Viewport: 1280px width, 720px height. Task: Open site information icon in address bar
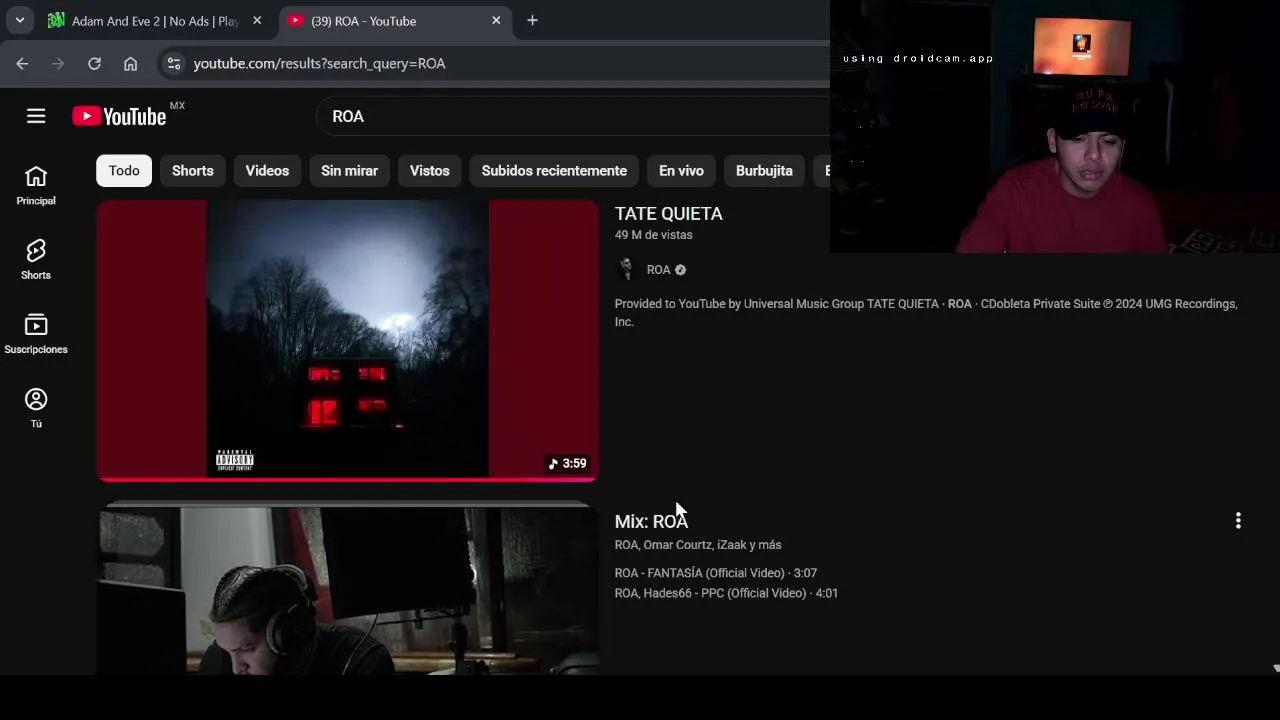point(173,63)
